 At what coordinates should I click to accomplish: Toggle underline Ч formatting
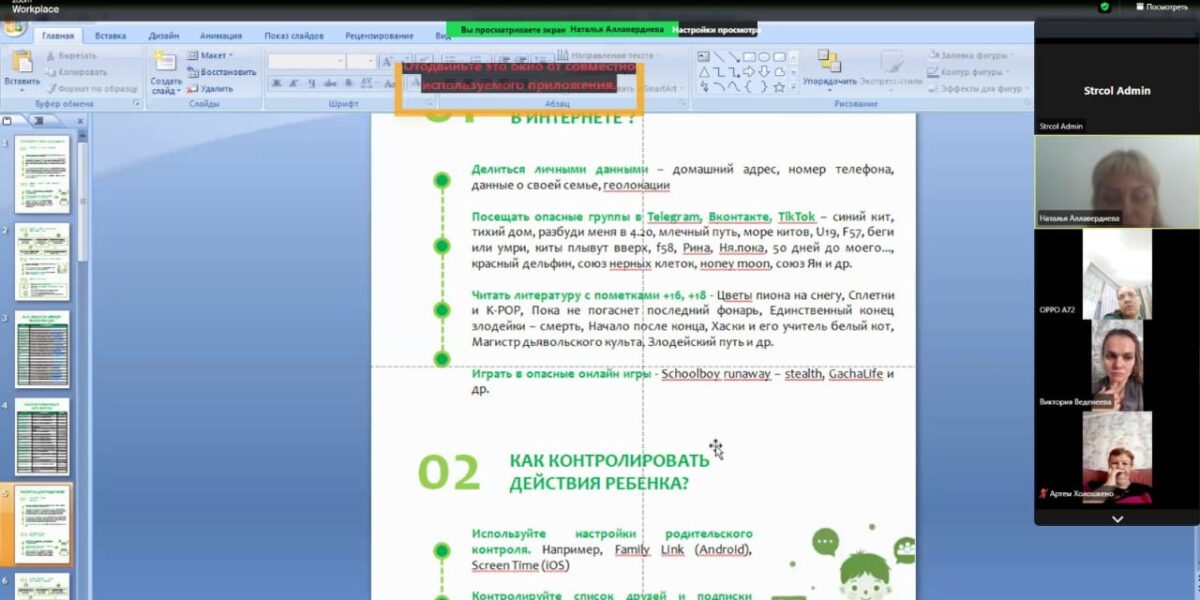(x=312, y=83)
